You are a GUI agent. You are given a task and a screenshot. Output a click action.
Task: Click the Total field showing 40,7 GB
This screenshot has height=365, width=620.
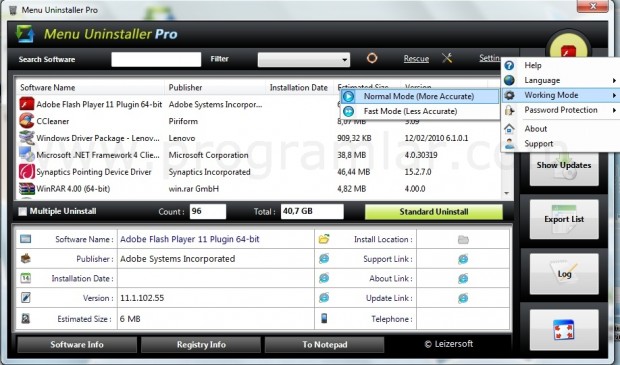point(312,211)
